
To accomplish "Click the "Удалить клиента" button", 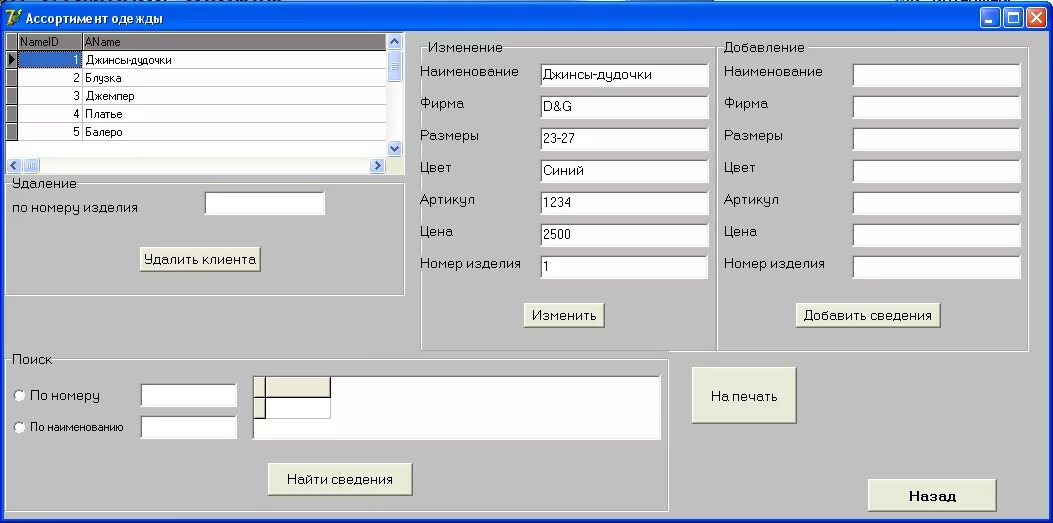I will (200, 259).
